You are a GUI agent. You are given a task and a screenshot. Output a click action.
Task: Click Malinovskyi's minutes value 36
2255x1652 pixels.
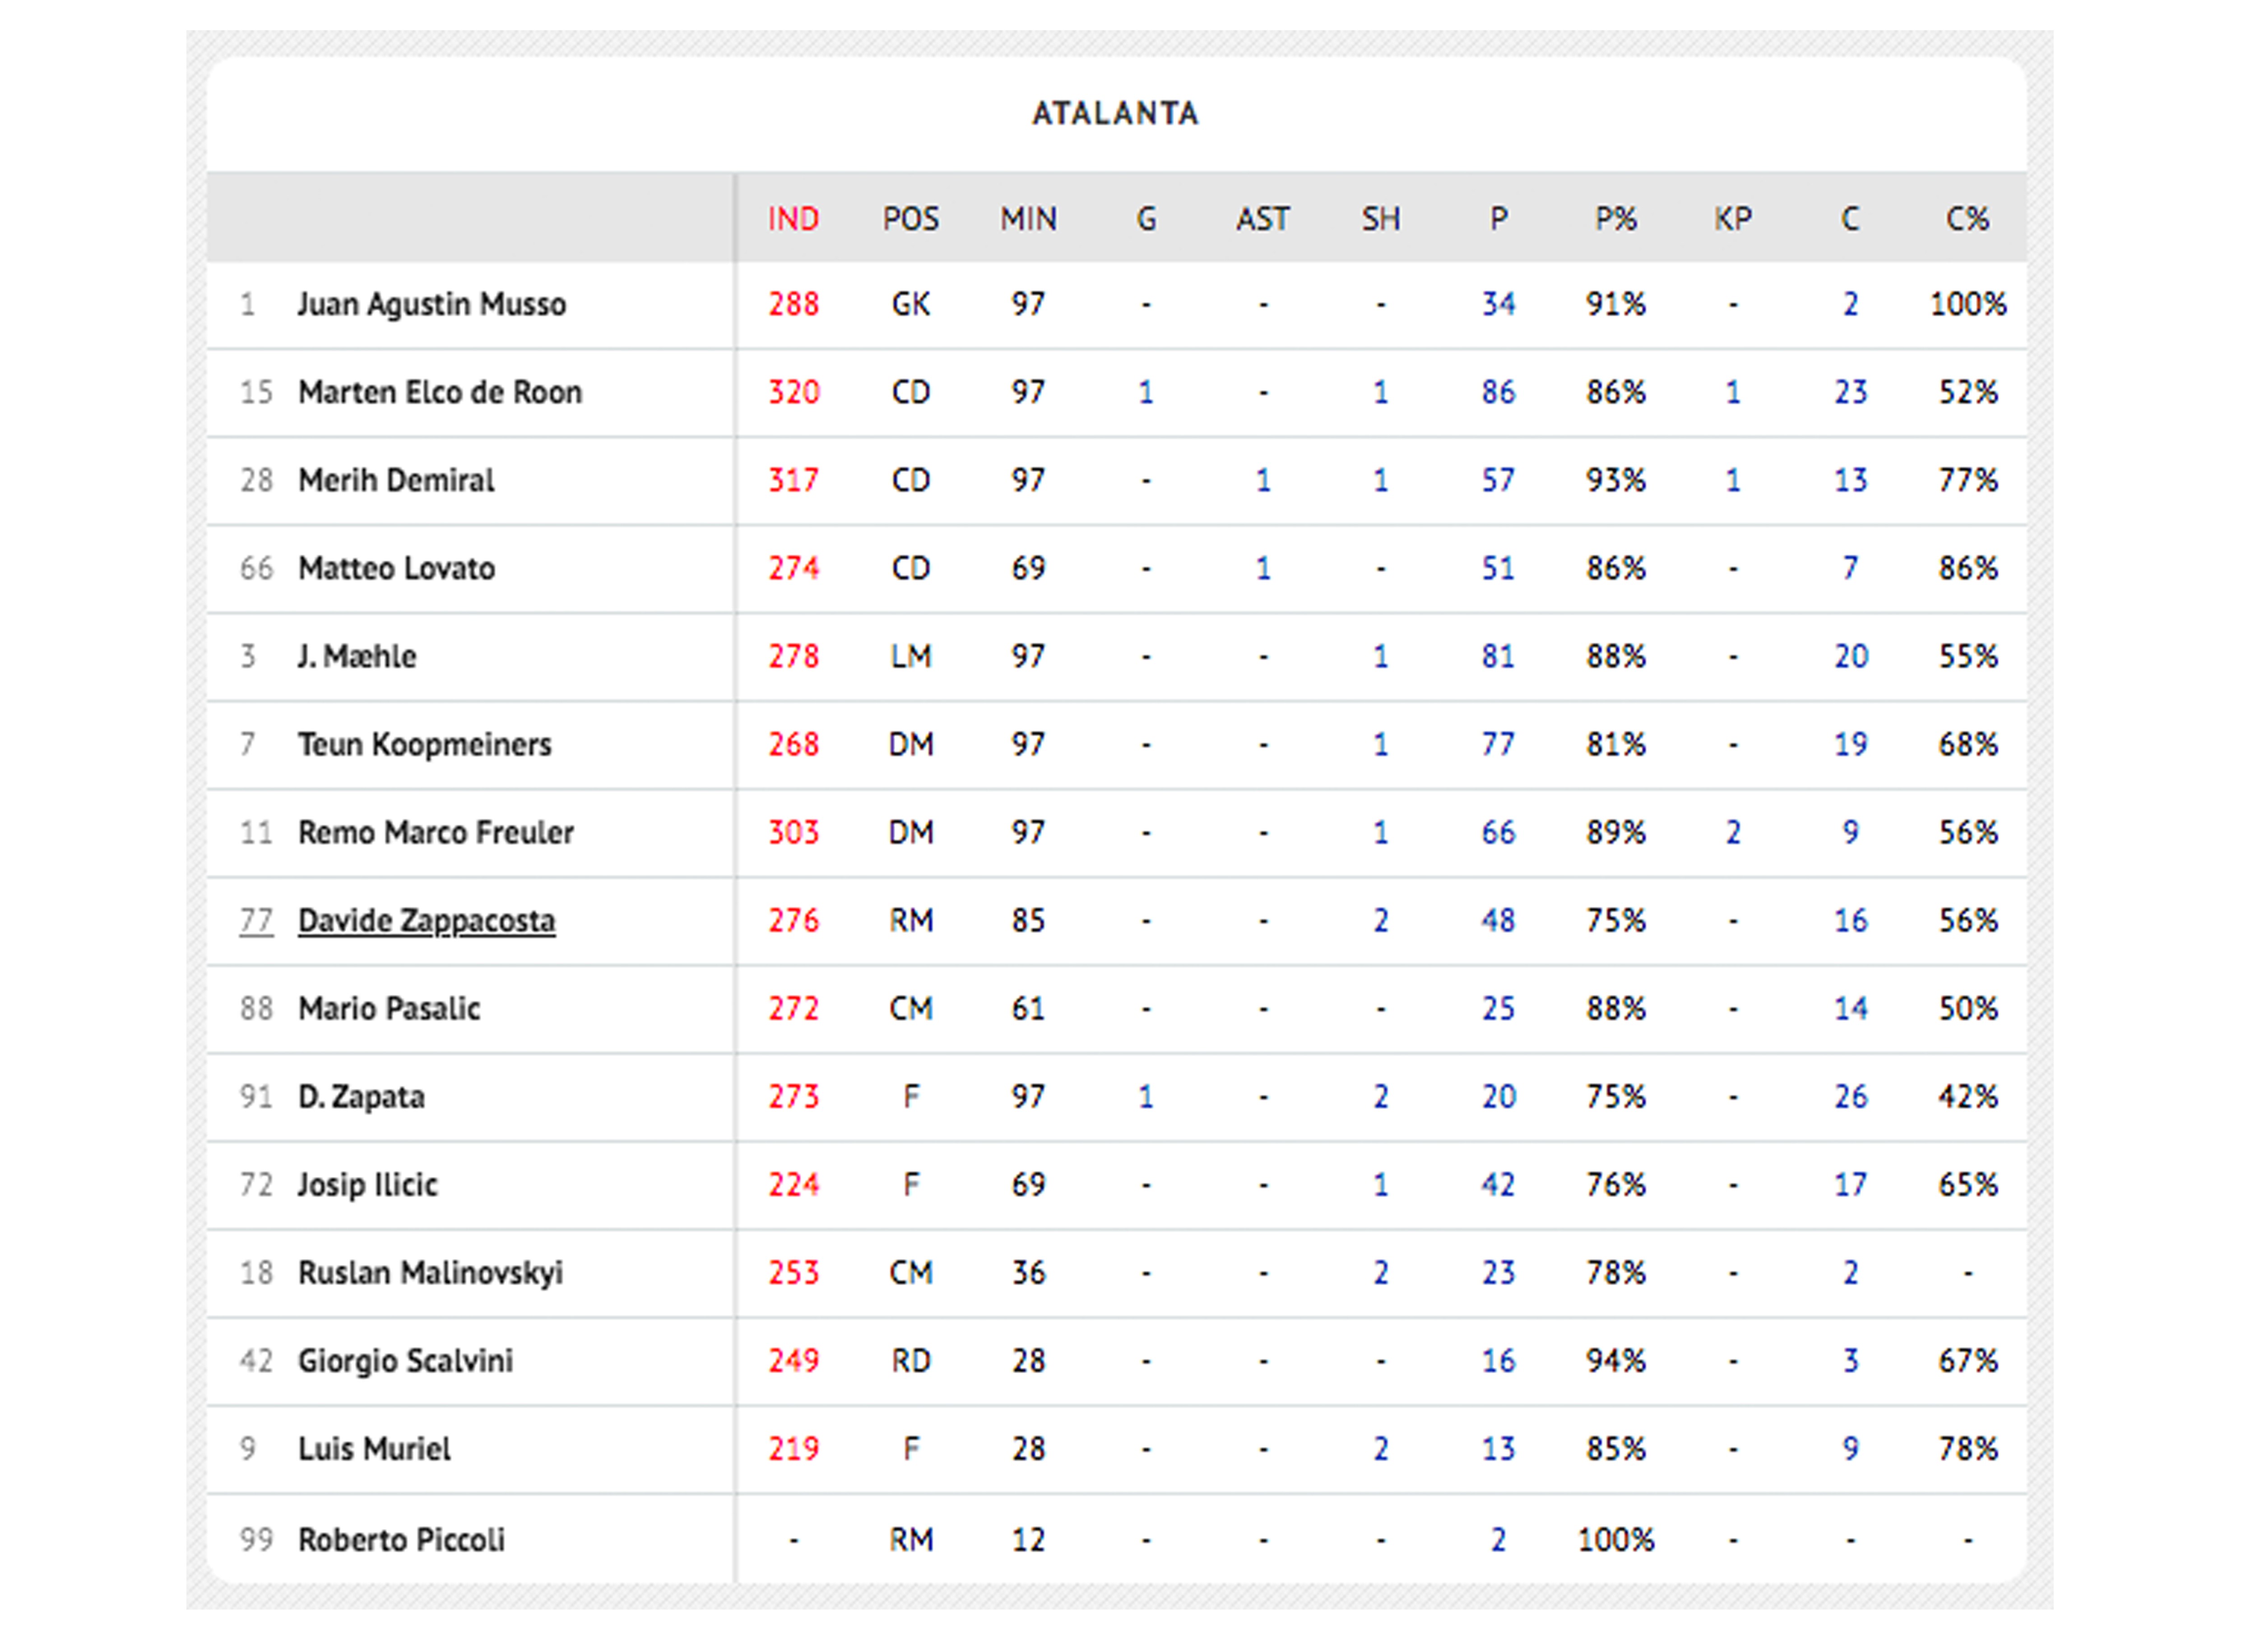pyautogui.click(x=1028, y=1273)
